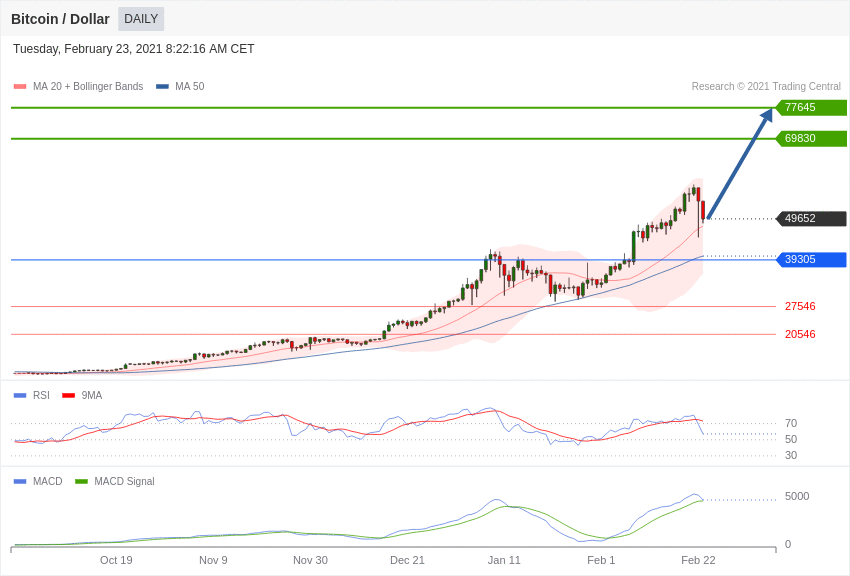Click the DAILY timeframe button

click(141, 19)
